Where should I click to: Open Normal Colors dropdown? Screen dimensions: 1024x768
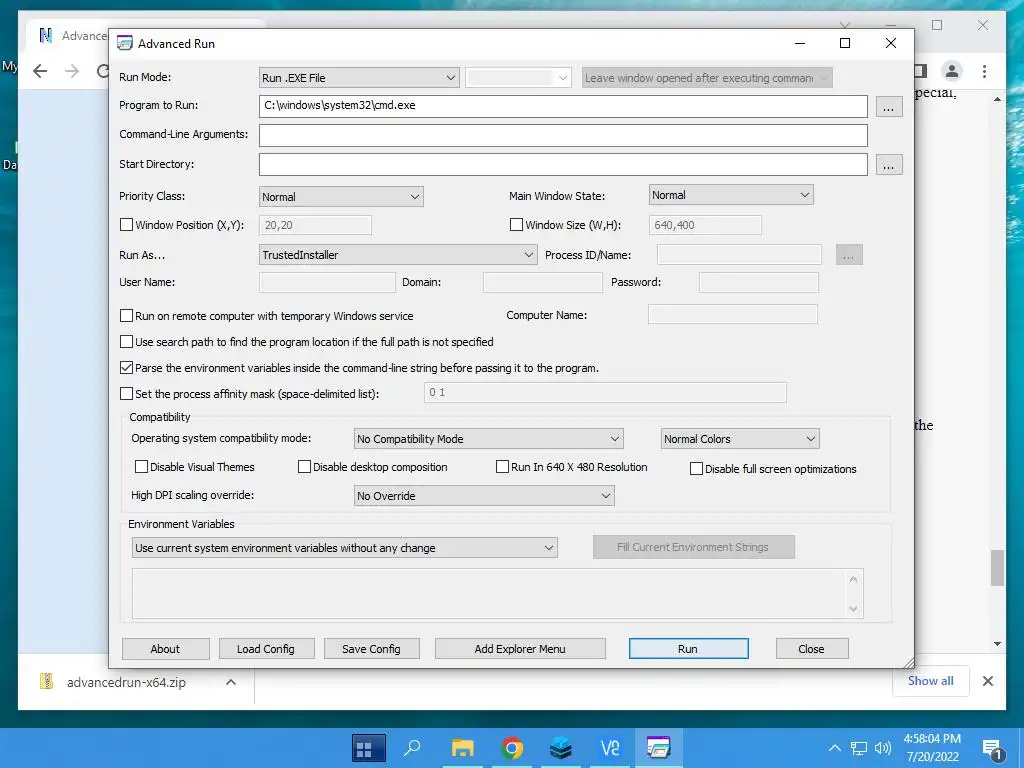[x=740, y=439]
